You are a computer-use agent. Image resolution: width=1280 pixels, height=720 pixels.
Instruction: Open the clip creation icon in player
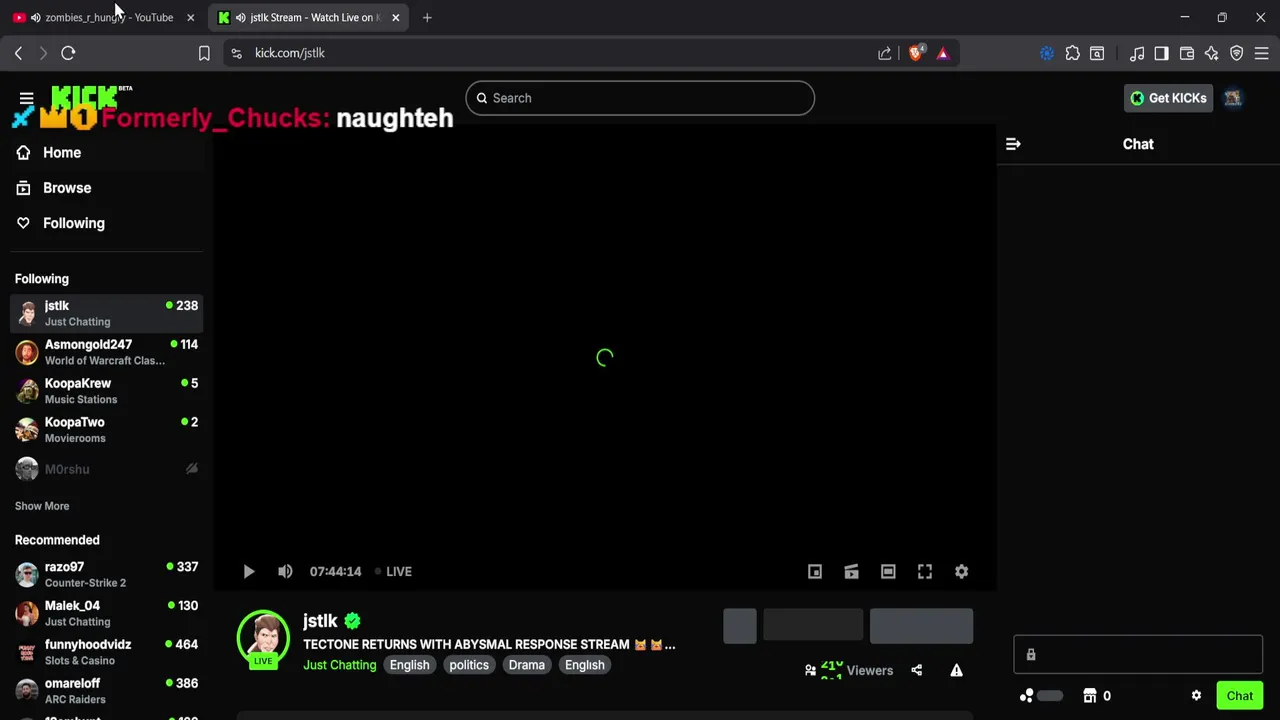[x=851, y=571]
